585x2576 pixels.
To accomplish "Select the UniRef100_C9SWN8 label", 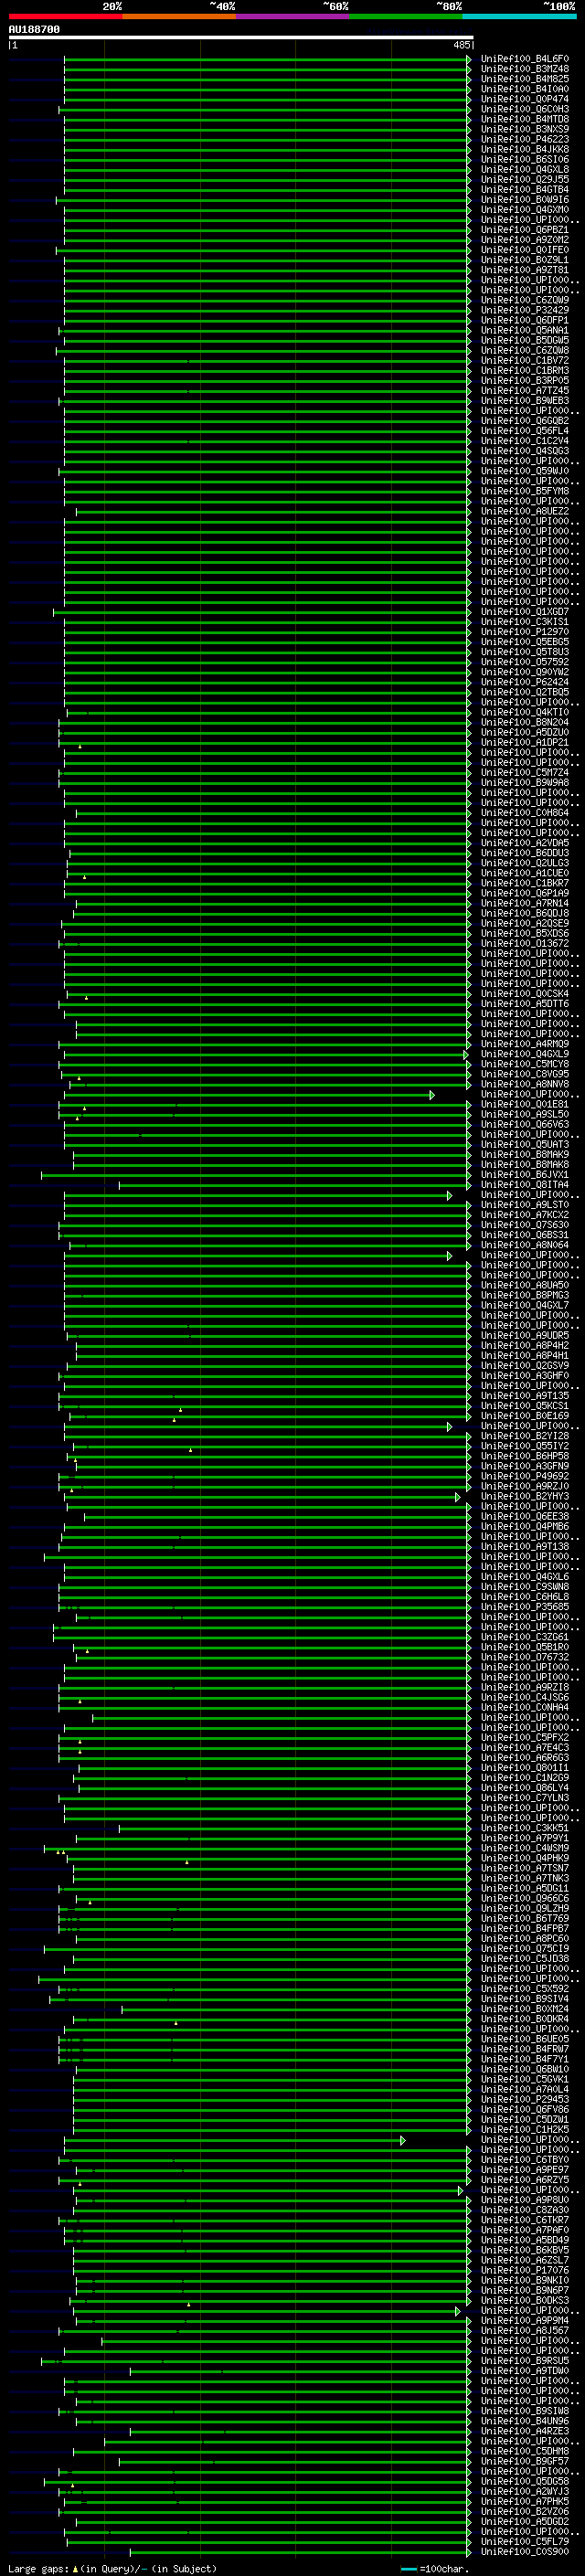I will coord(525,1587).
